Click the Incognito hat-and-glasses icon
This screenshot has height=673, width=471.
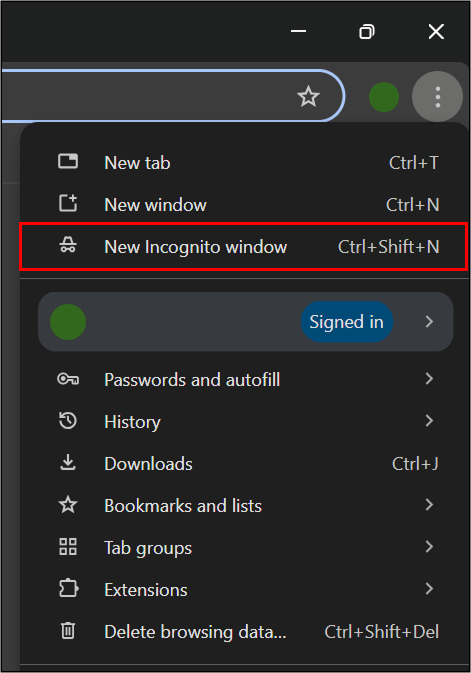(68, 245)
